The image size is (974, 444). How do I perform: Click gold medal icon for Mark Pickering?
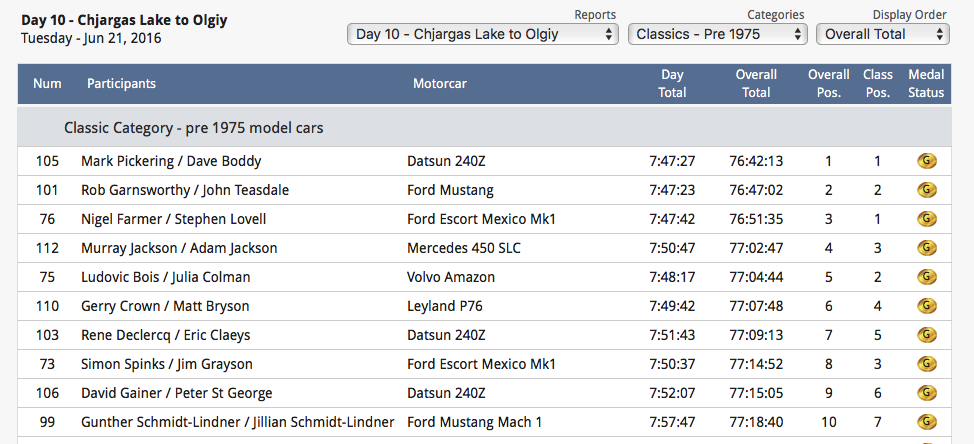click(x=926, y=161)
